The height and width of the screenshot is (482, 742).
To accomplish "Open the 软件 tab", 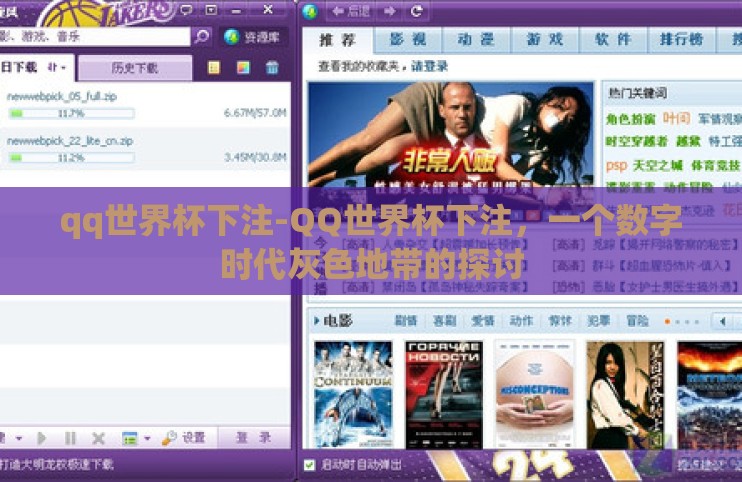I will pos(613,40).
